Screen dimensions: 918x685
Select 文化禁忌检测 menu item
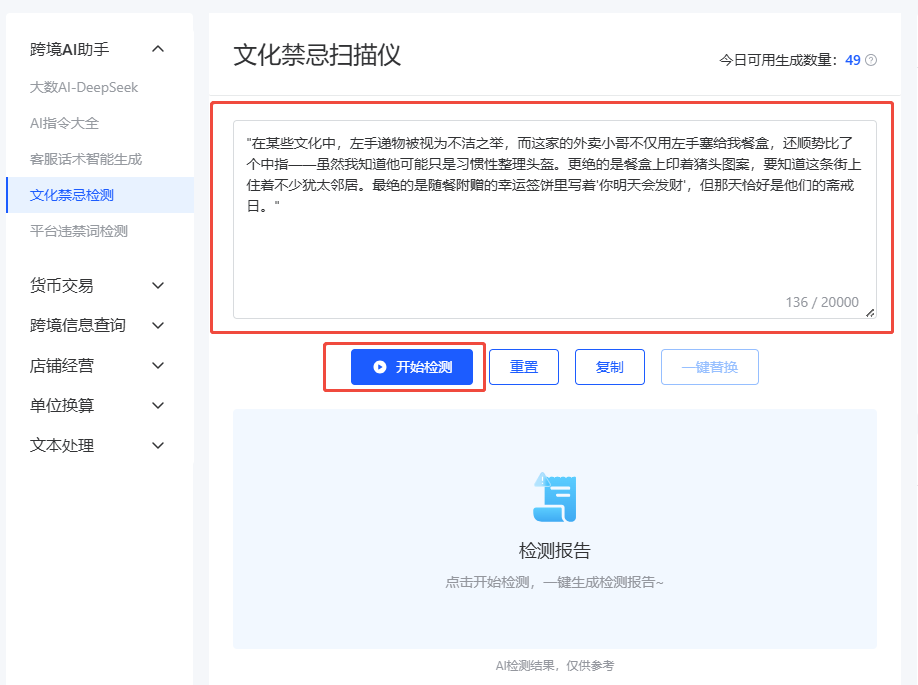coord(100,195)
